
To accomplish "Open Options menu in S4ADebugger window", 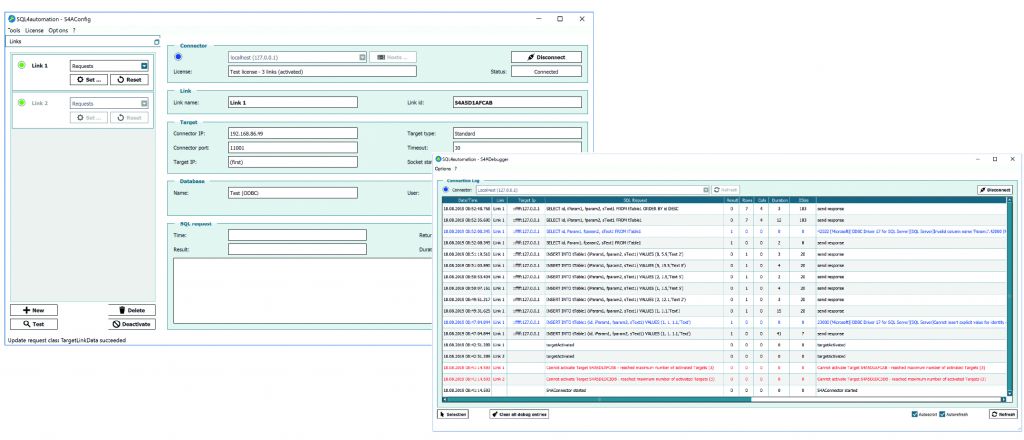I will 443,168.
